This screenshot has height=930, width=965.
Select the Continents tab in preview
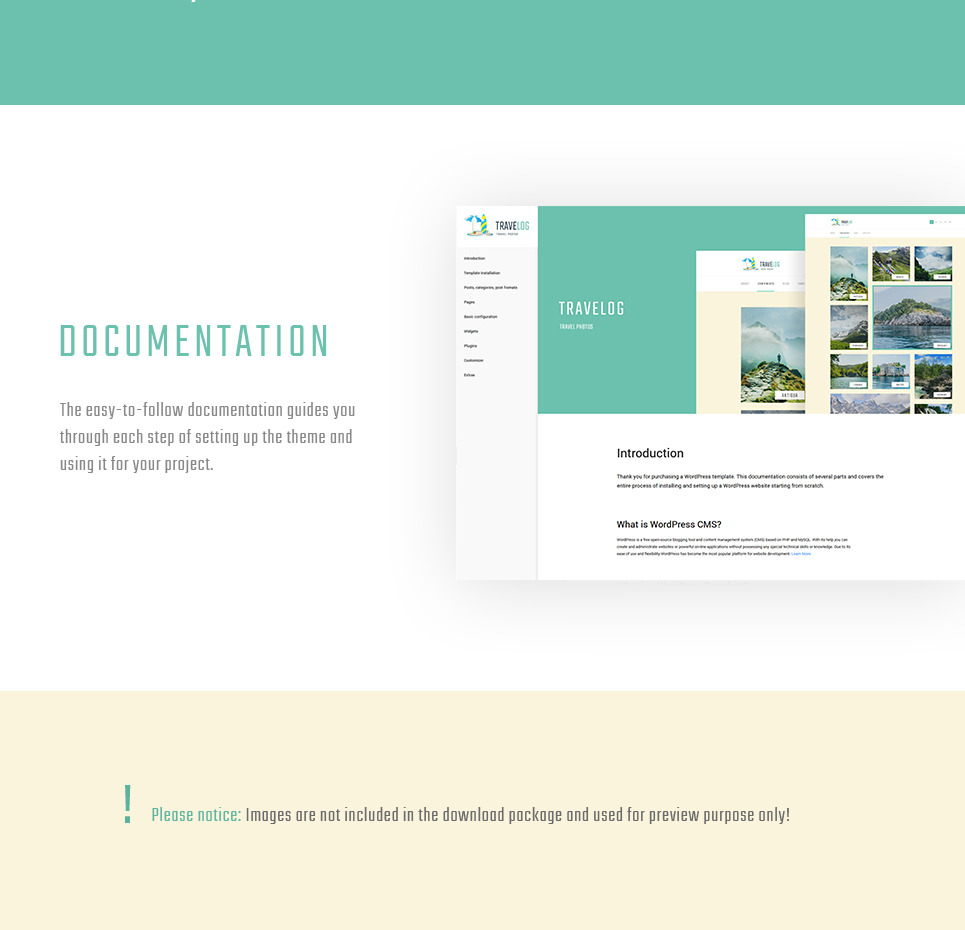coord(765,284)
